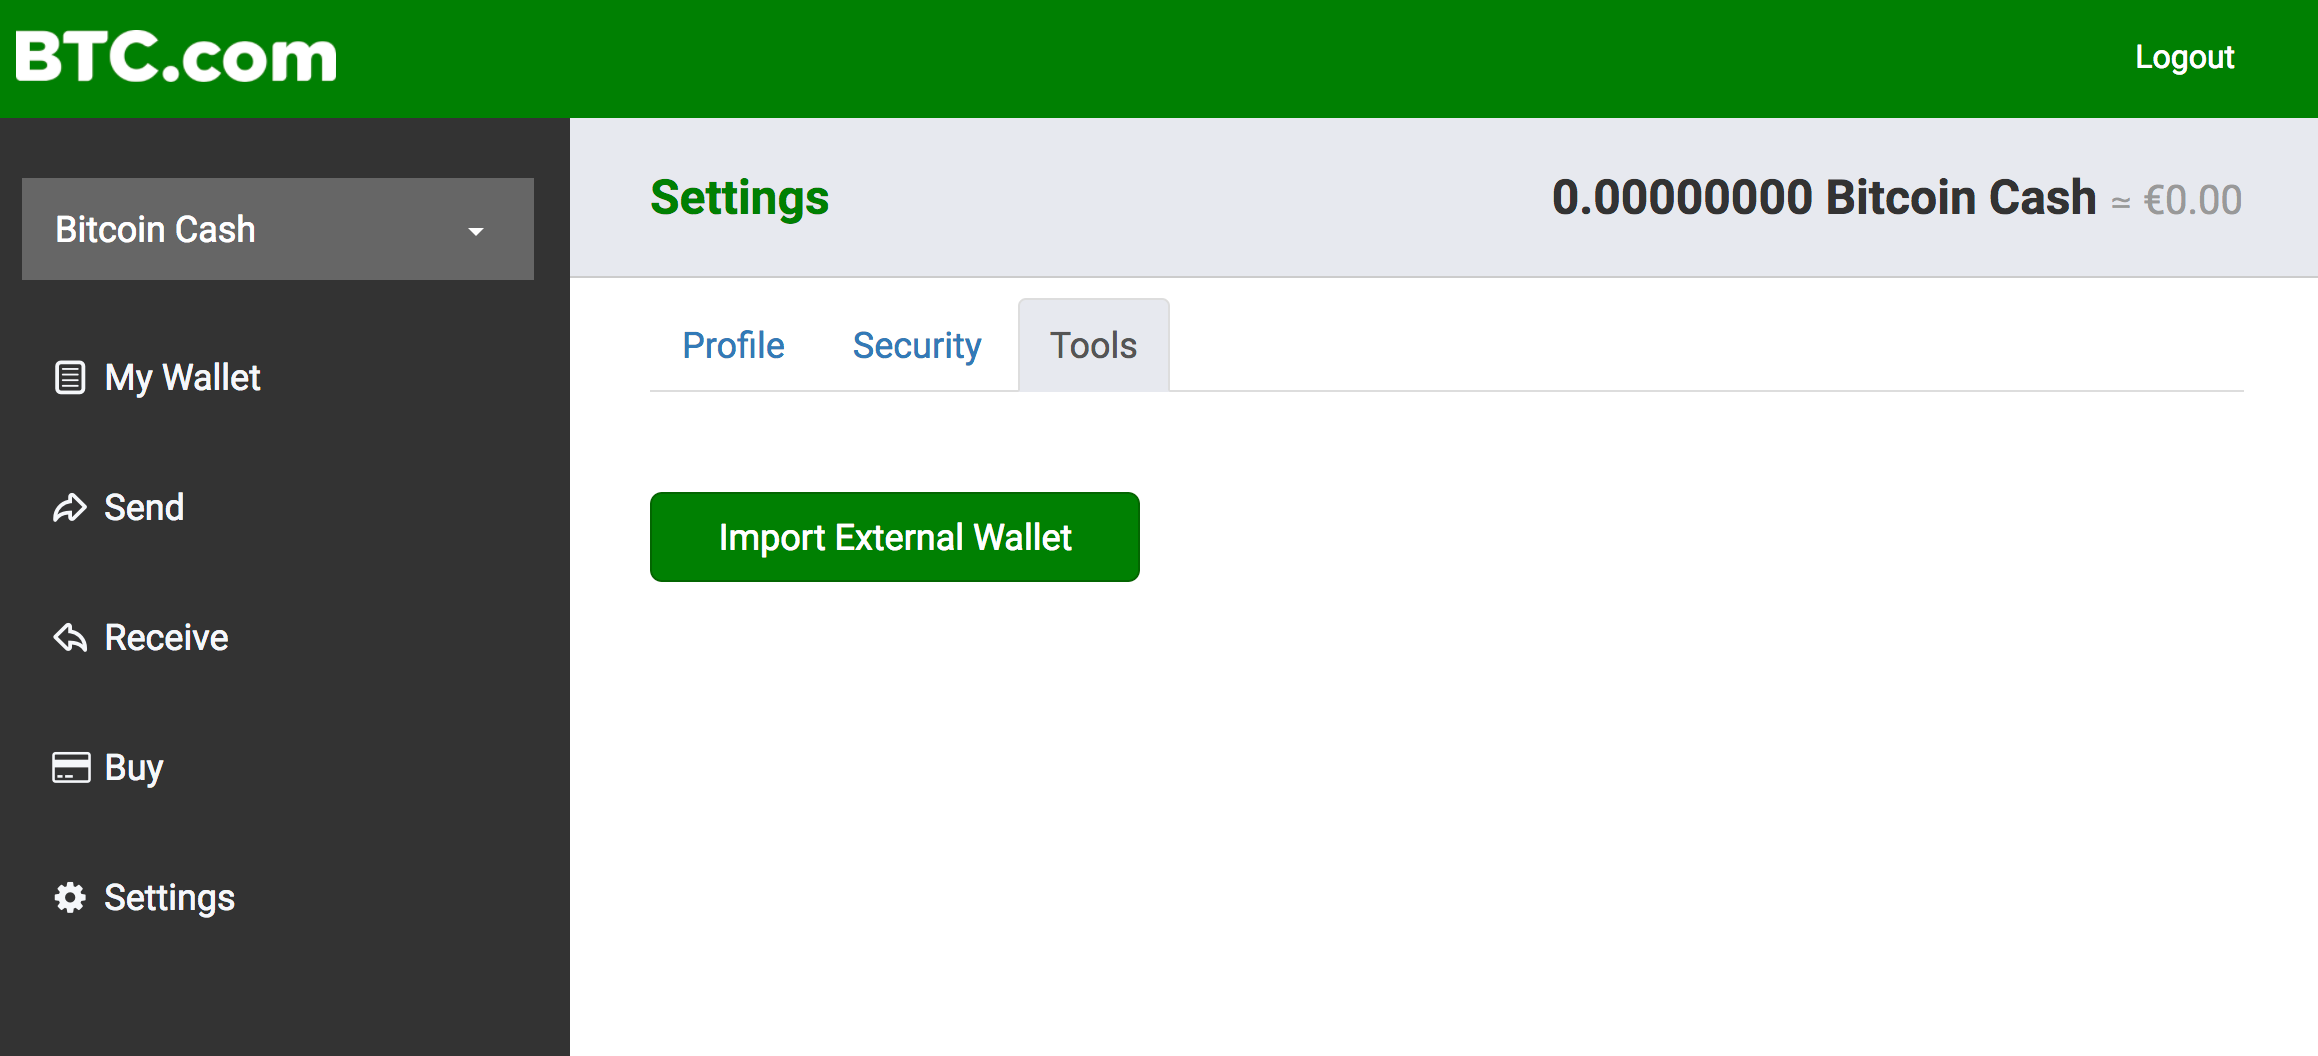
Task: Click the BTC.com logo
Action: (176, 56)
